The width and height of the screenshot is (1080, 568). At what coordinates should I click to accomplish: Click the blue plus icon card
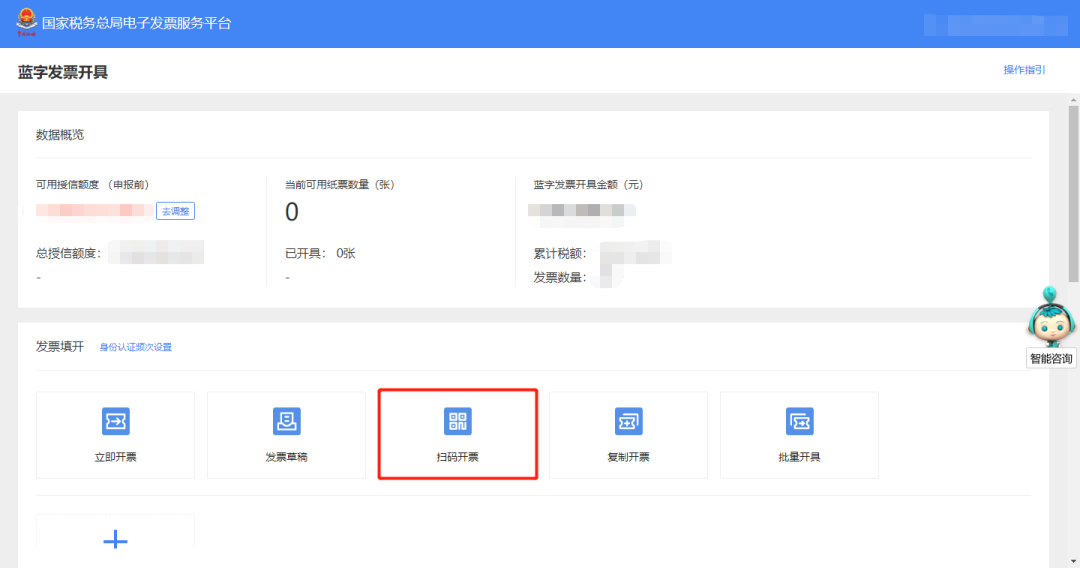(x=116, y=540)
